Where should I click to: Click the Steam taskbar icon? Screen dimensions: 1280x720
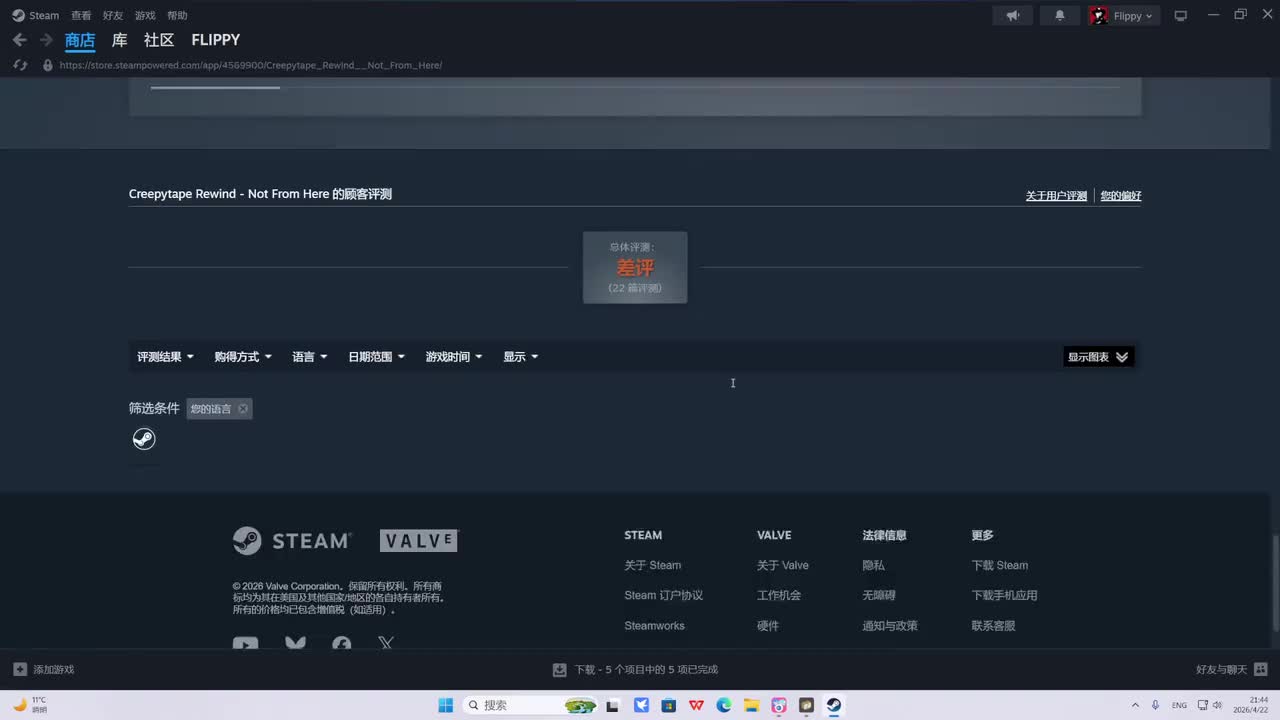tap(833, 705)
